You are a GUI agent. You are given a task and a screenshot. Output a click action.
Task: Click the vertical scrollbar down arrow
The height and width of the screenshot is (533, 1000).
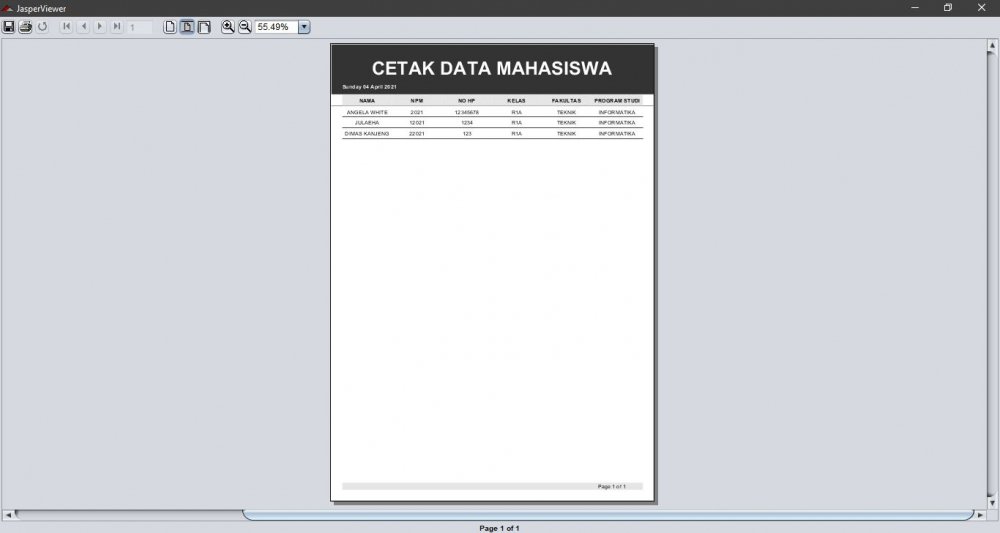992,503
